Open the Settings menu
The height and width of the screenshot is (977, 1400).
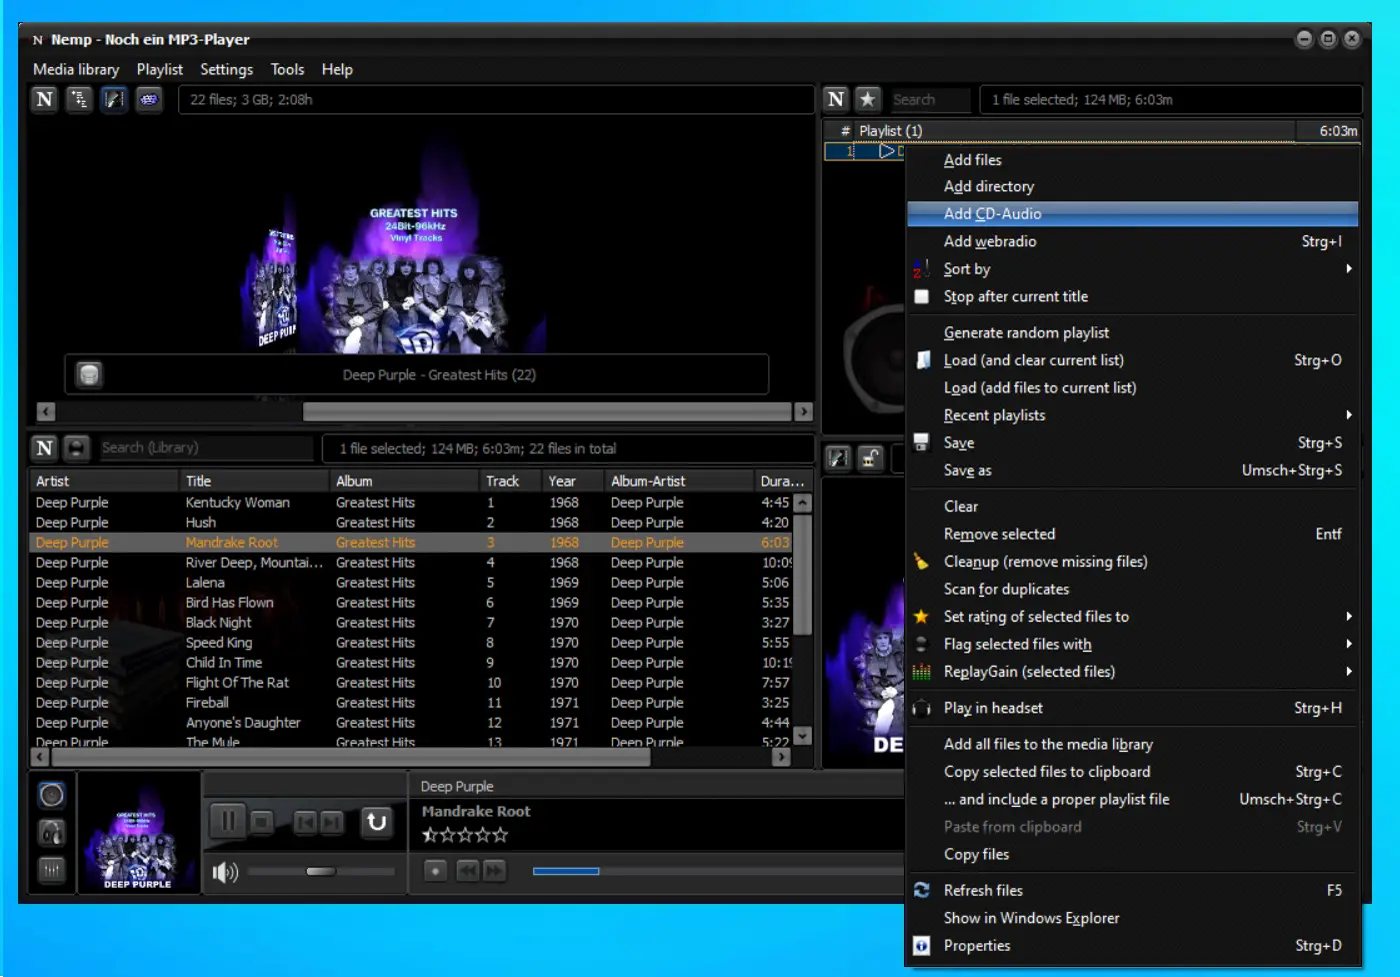coord(226,69)
